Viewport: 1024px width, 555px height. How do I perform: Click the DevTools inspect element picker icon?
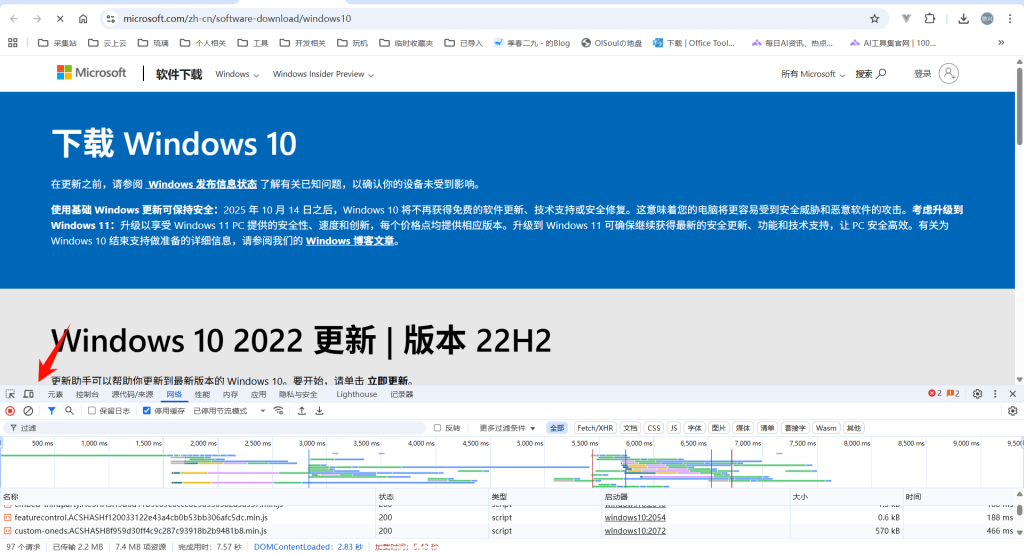point(10,394)
